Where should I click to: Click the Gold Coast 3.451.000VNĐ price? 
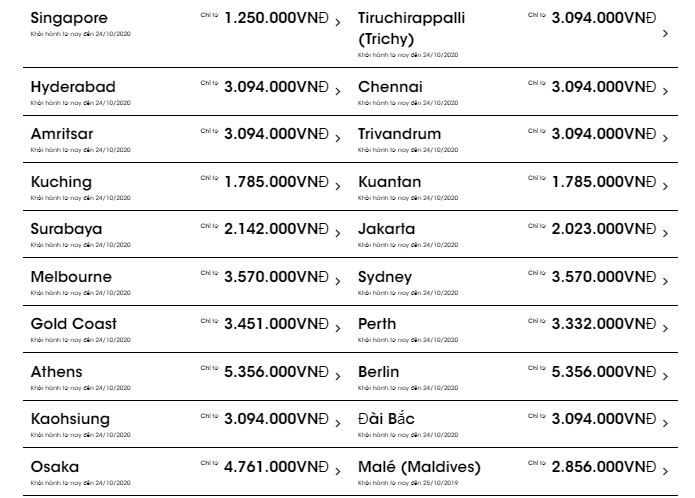point(276,324)
